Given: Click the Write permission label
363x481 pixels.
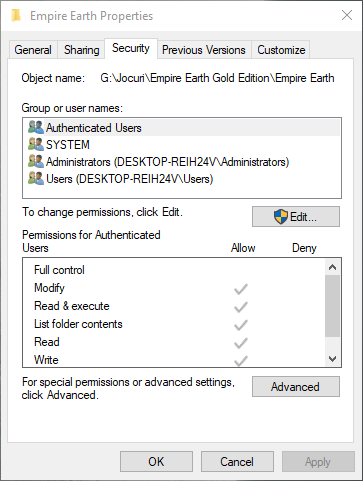Looking at the screenshot, I should (46, 360).
